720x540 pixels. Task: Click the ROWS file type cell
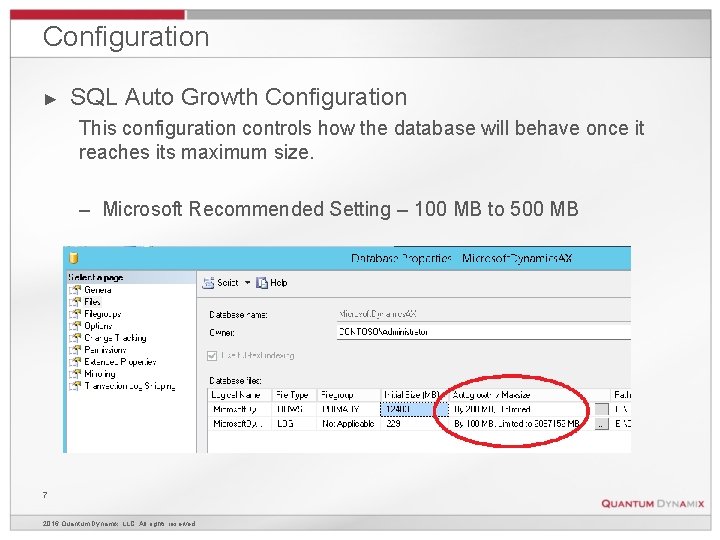coord(294,409)
